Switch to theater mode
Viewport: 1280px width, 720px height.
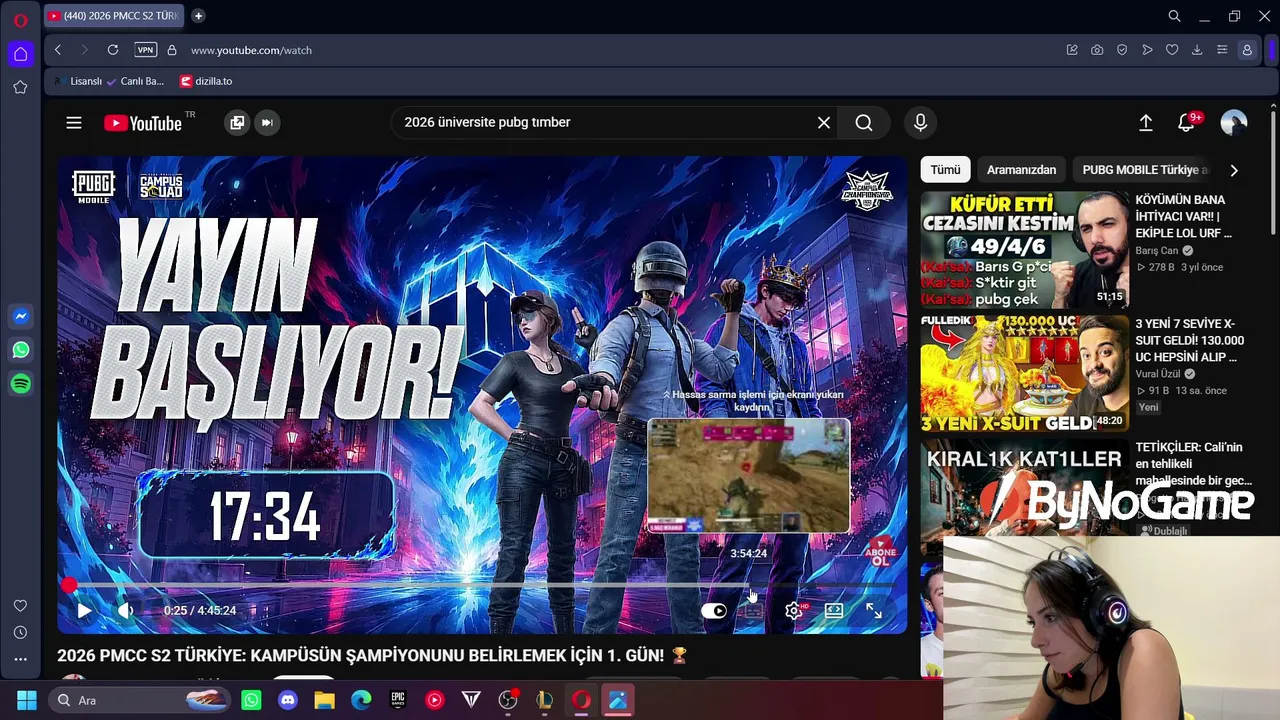tap(833, 610)
